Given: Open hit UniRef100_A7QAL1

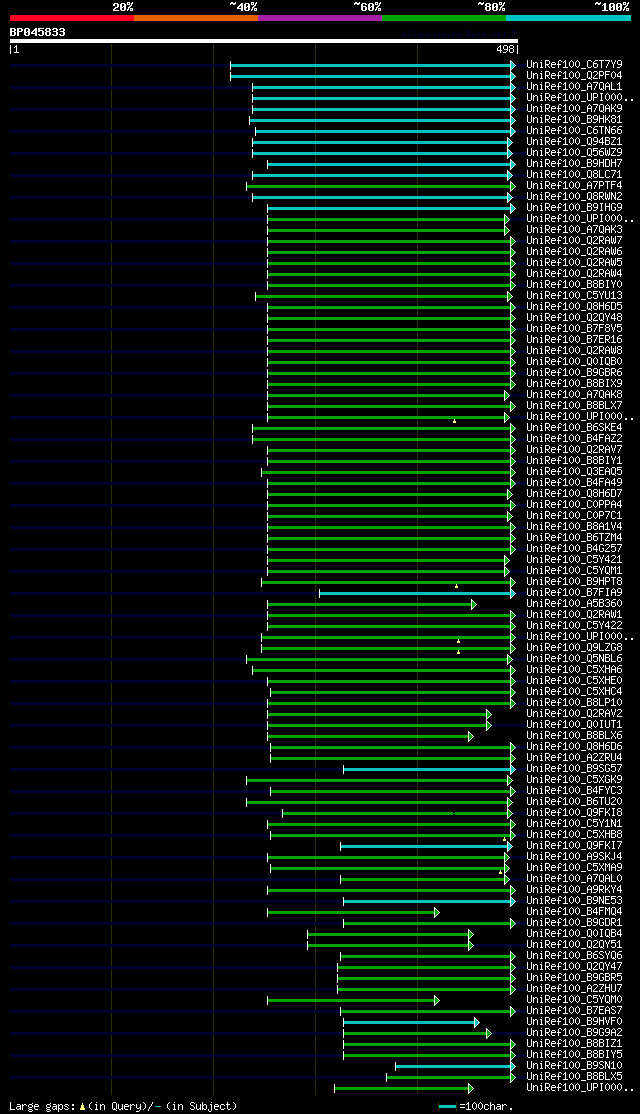Looking at the screenshot, I should point(575,86).
